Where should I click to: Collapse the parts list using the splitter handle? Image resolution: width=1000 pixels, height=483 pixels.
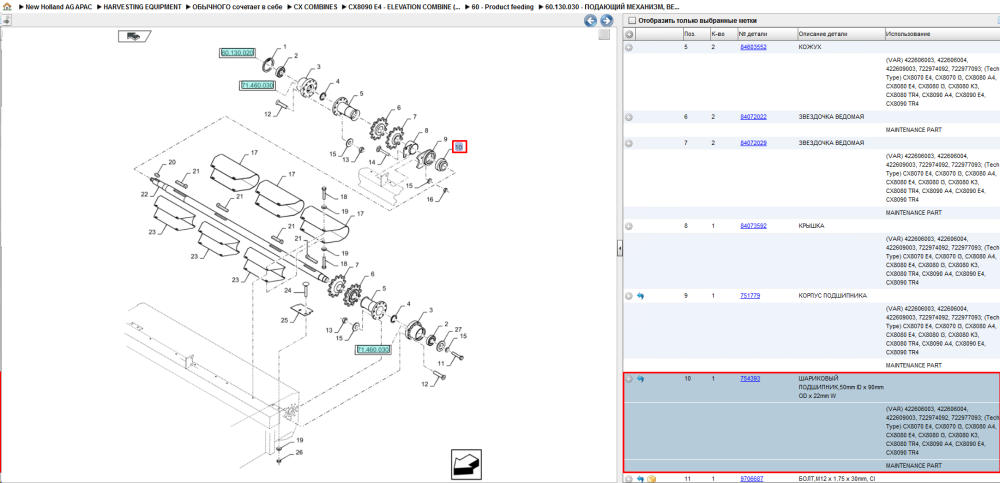pyautogui.click(x=620, y=248)
